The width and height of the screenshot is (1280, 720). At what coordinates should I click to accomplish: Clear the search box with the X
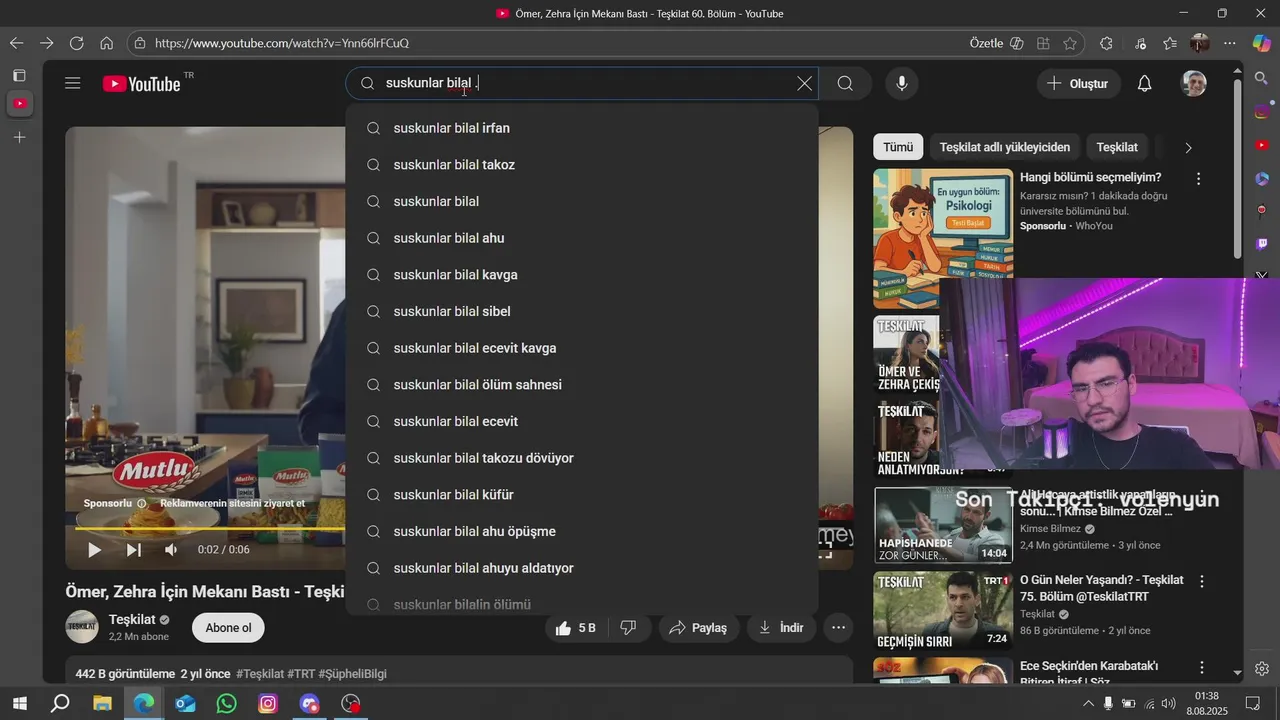pos(804,83)
